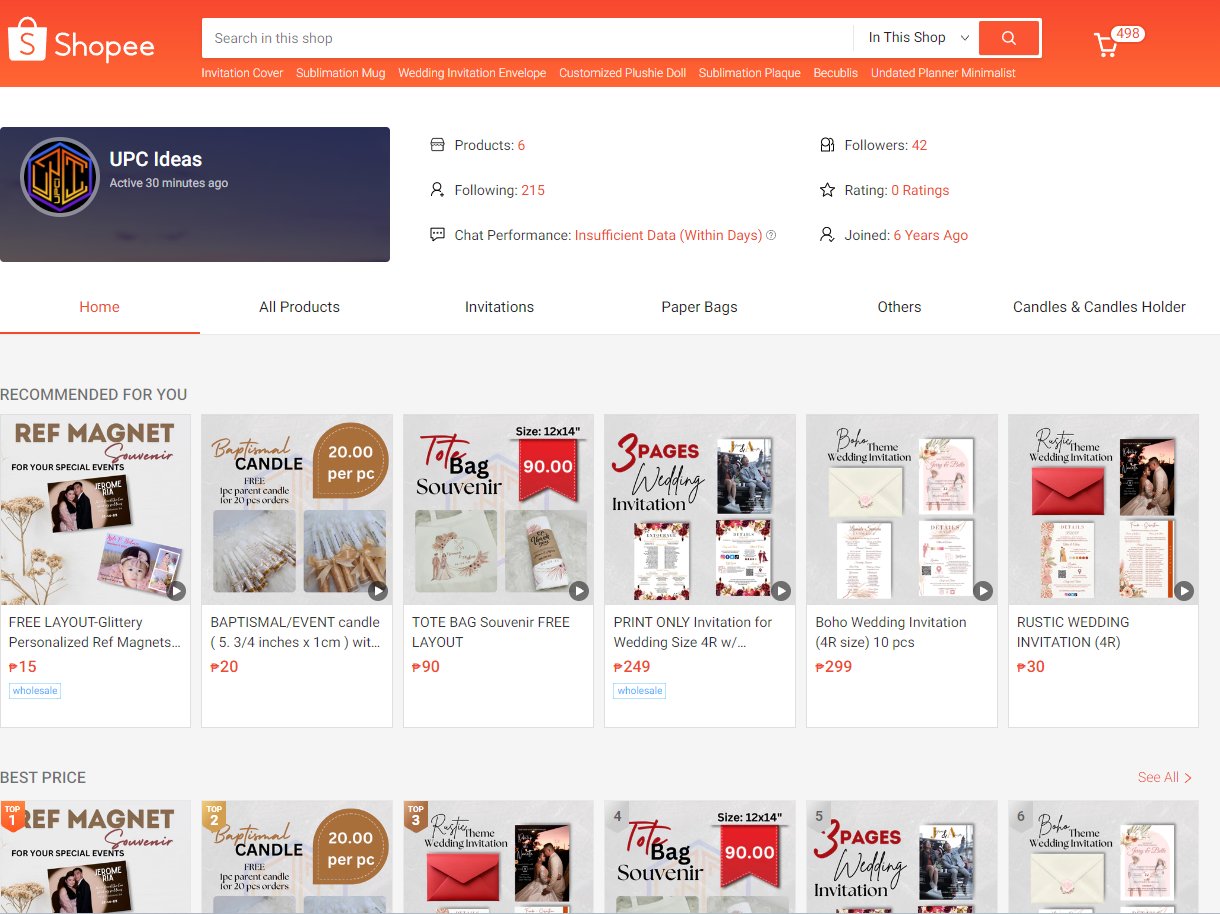The image size is (1220, 914).
Task: Click the Sublimation Plaque suggestion
Action: 749,73
